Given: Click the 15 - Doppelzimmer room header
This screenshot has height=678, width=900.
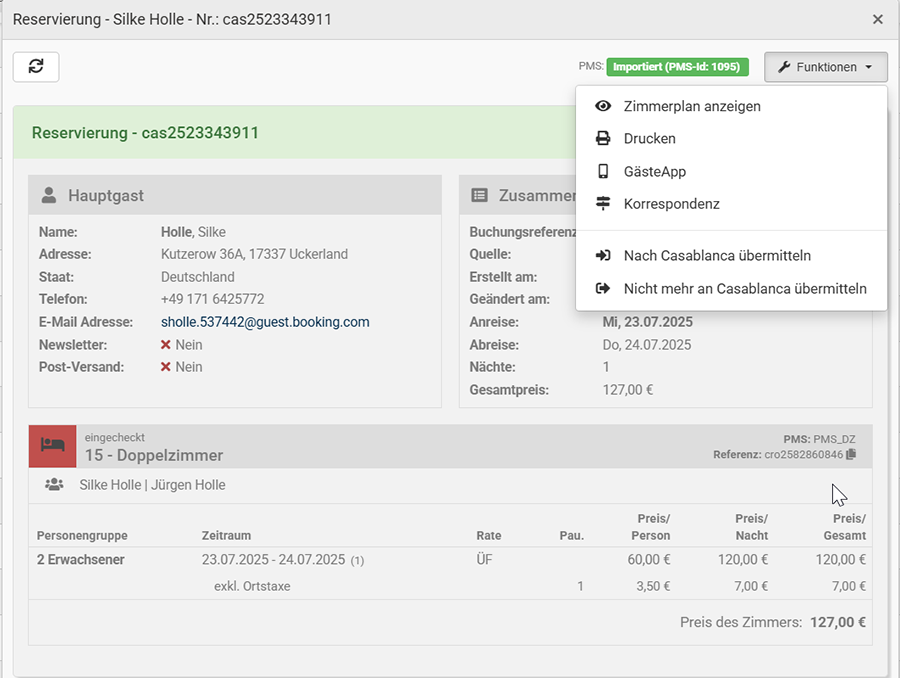Looking at the screenshot, I should [x=154, y=455].
